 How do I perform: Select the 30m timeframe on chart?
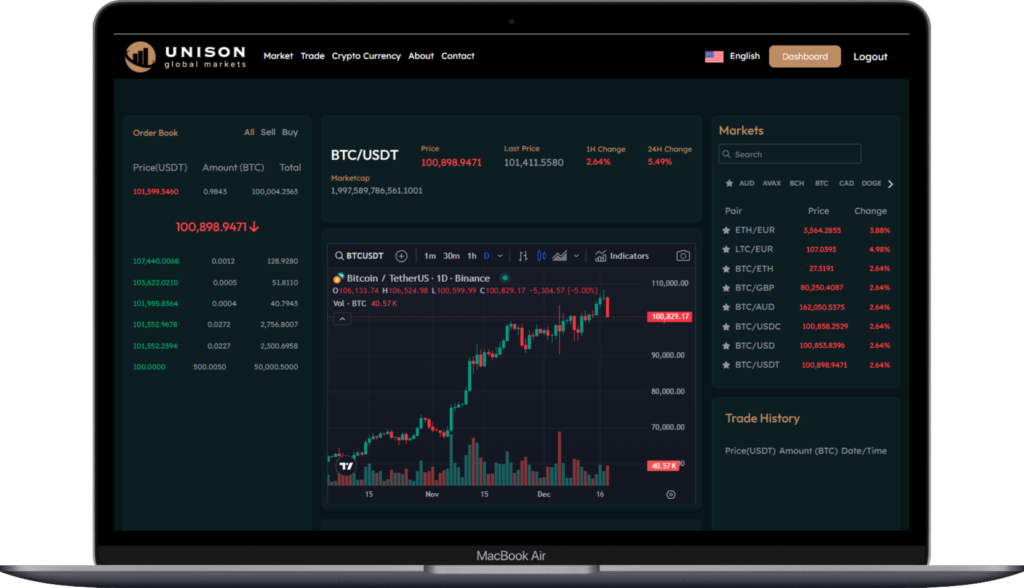451,256
